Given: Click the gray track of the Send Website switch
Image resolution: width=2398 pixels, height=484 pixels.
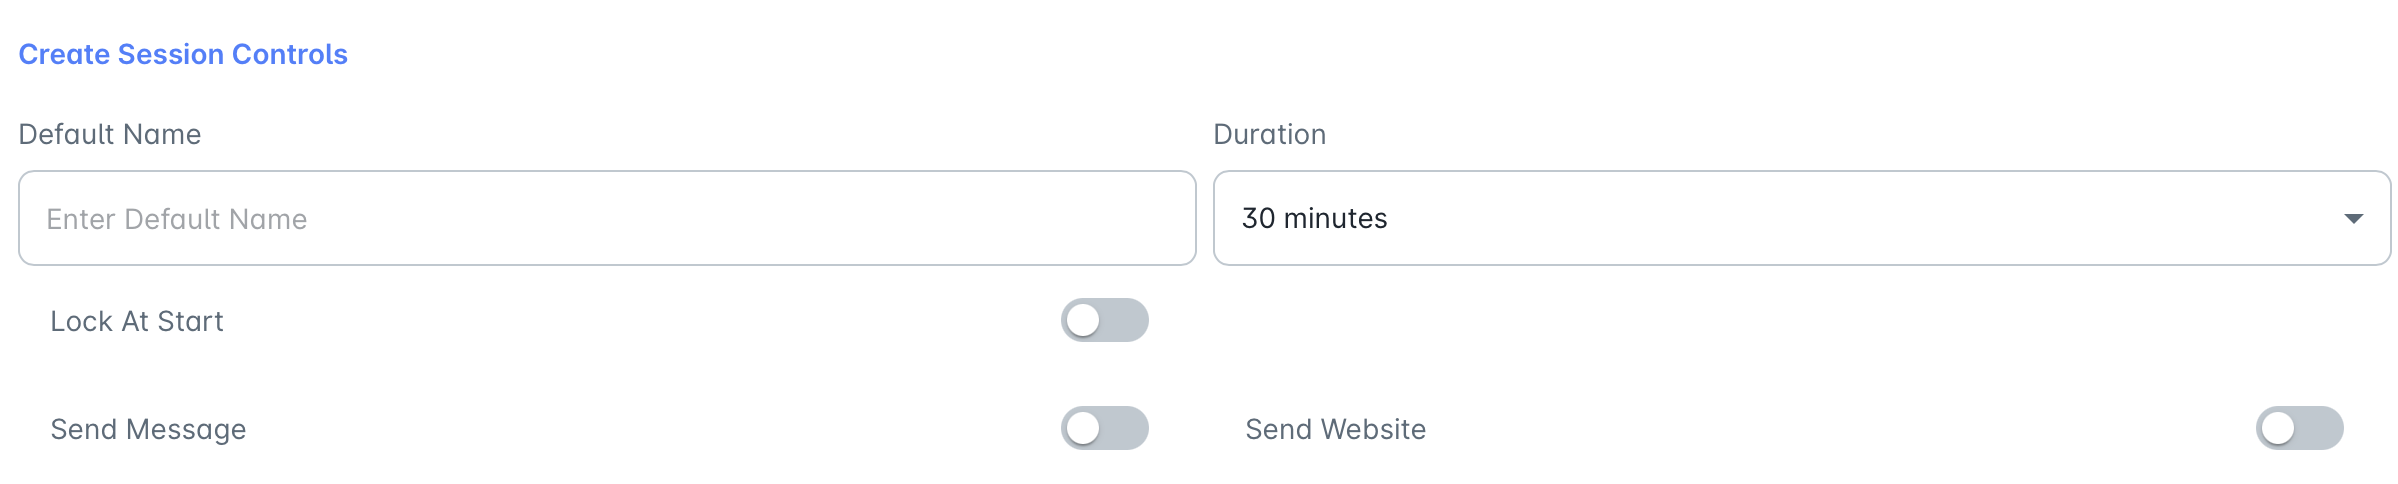Looking at the screenshot, I should (x=2320, y=428).
